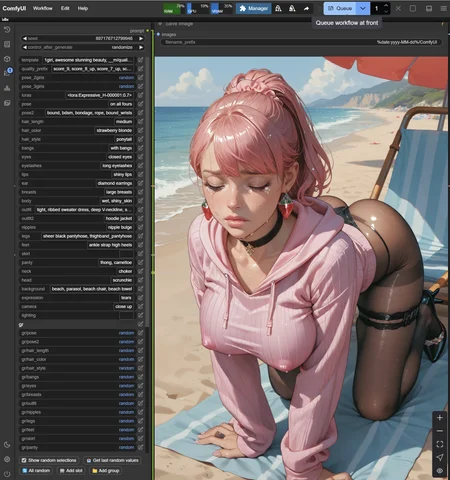Click the edit icon on the hair_color row
Image resolution: width=450 pixels, height=480 pixels.
[x=141, y=130]
